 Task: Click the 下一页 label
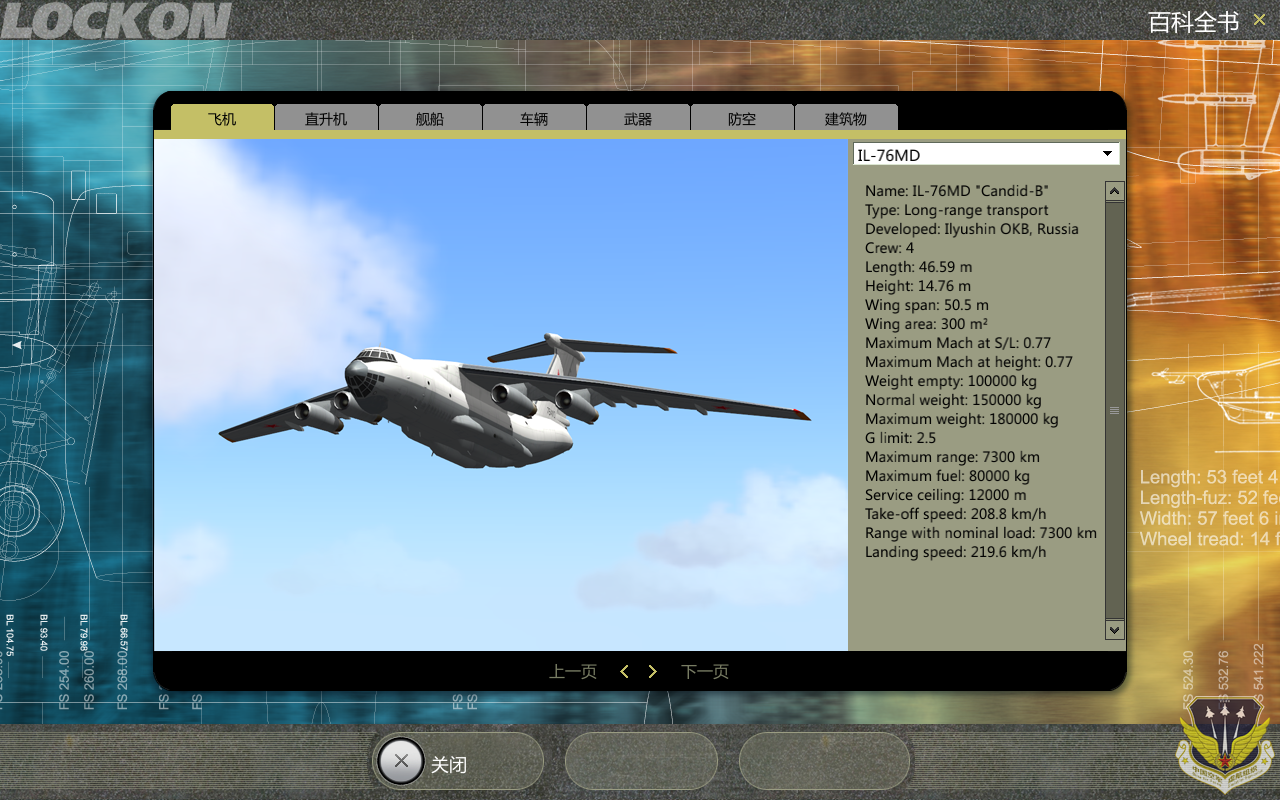705,672
